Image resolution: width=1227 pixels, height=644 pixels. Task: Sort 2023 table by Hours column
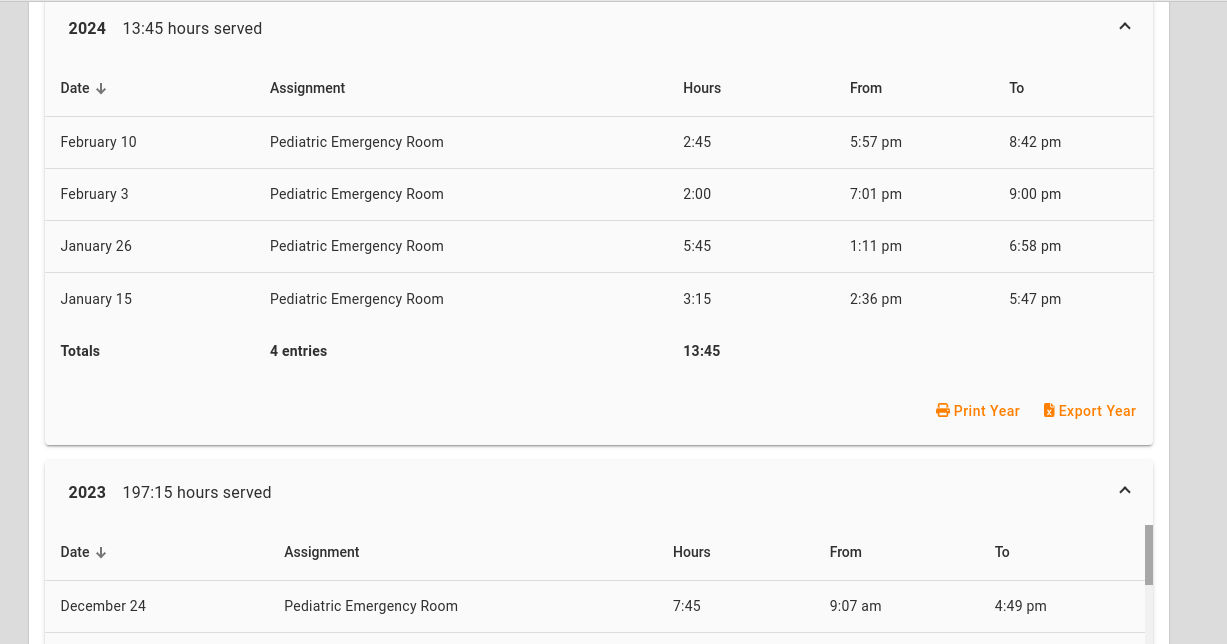point(691,552)
